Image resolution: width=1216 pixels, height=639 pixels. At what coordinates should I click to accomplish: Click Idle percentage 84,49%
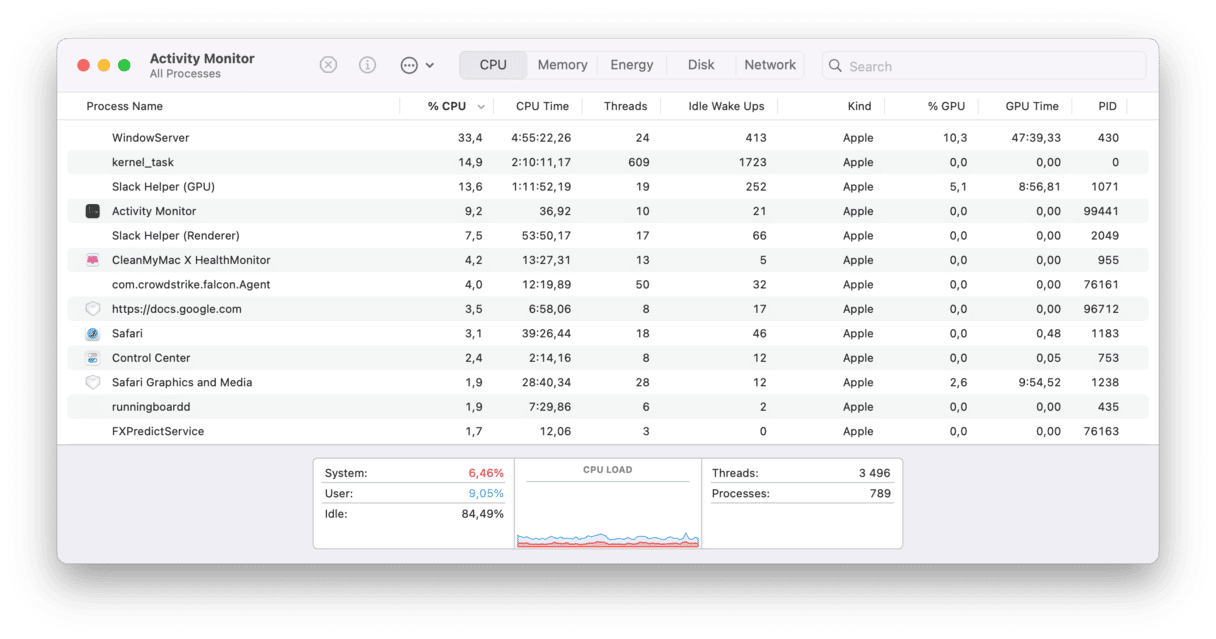(483, 514)
